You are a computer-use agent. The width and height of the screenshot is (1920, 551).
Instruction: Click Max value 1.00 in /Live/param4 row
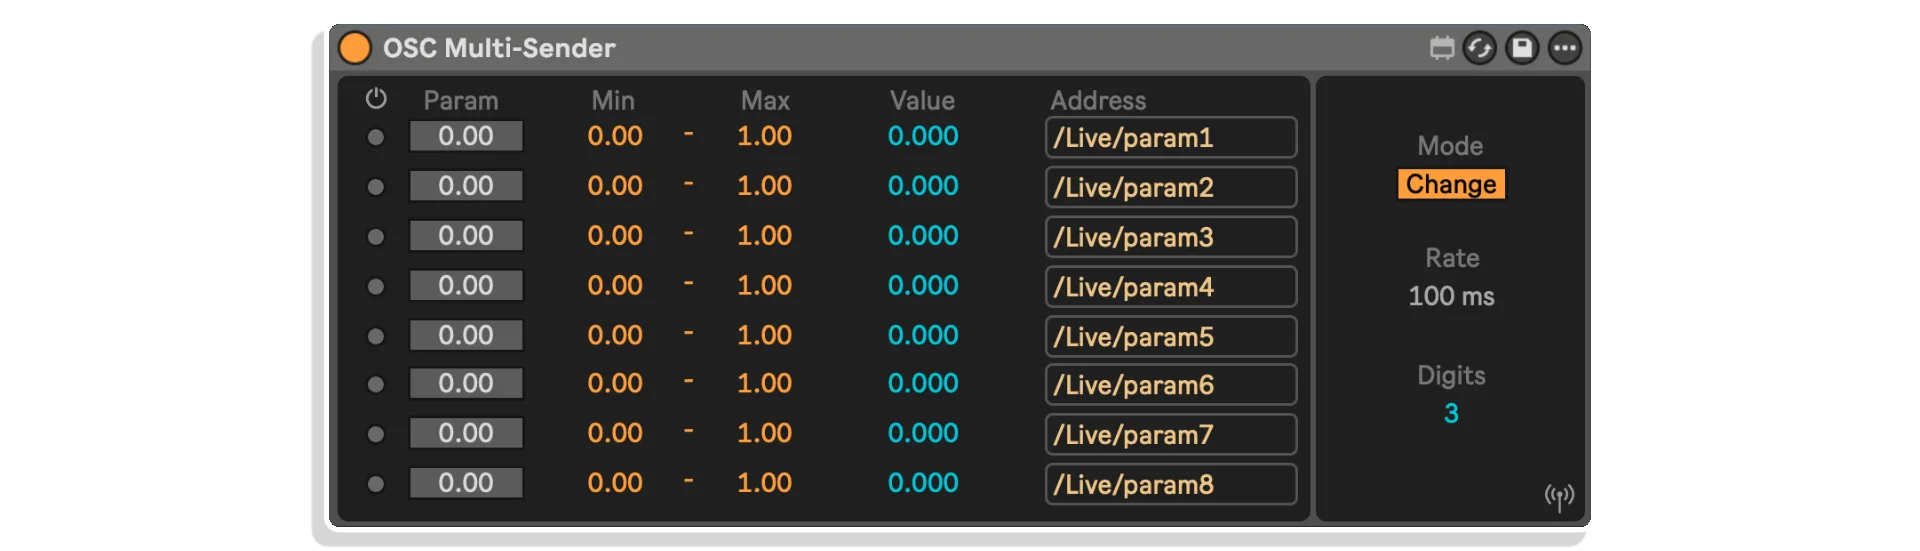pyautogui.click(x=764, y=286)
